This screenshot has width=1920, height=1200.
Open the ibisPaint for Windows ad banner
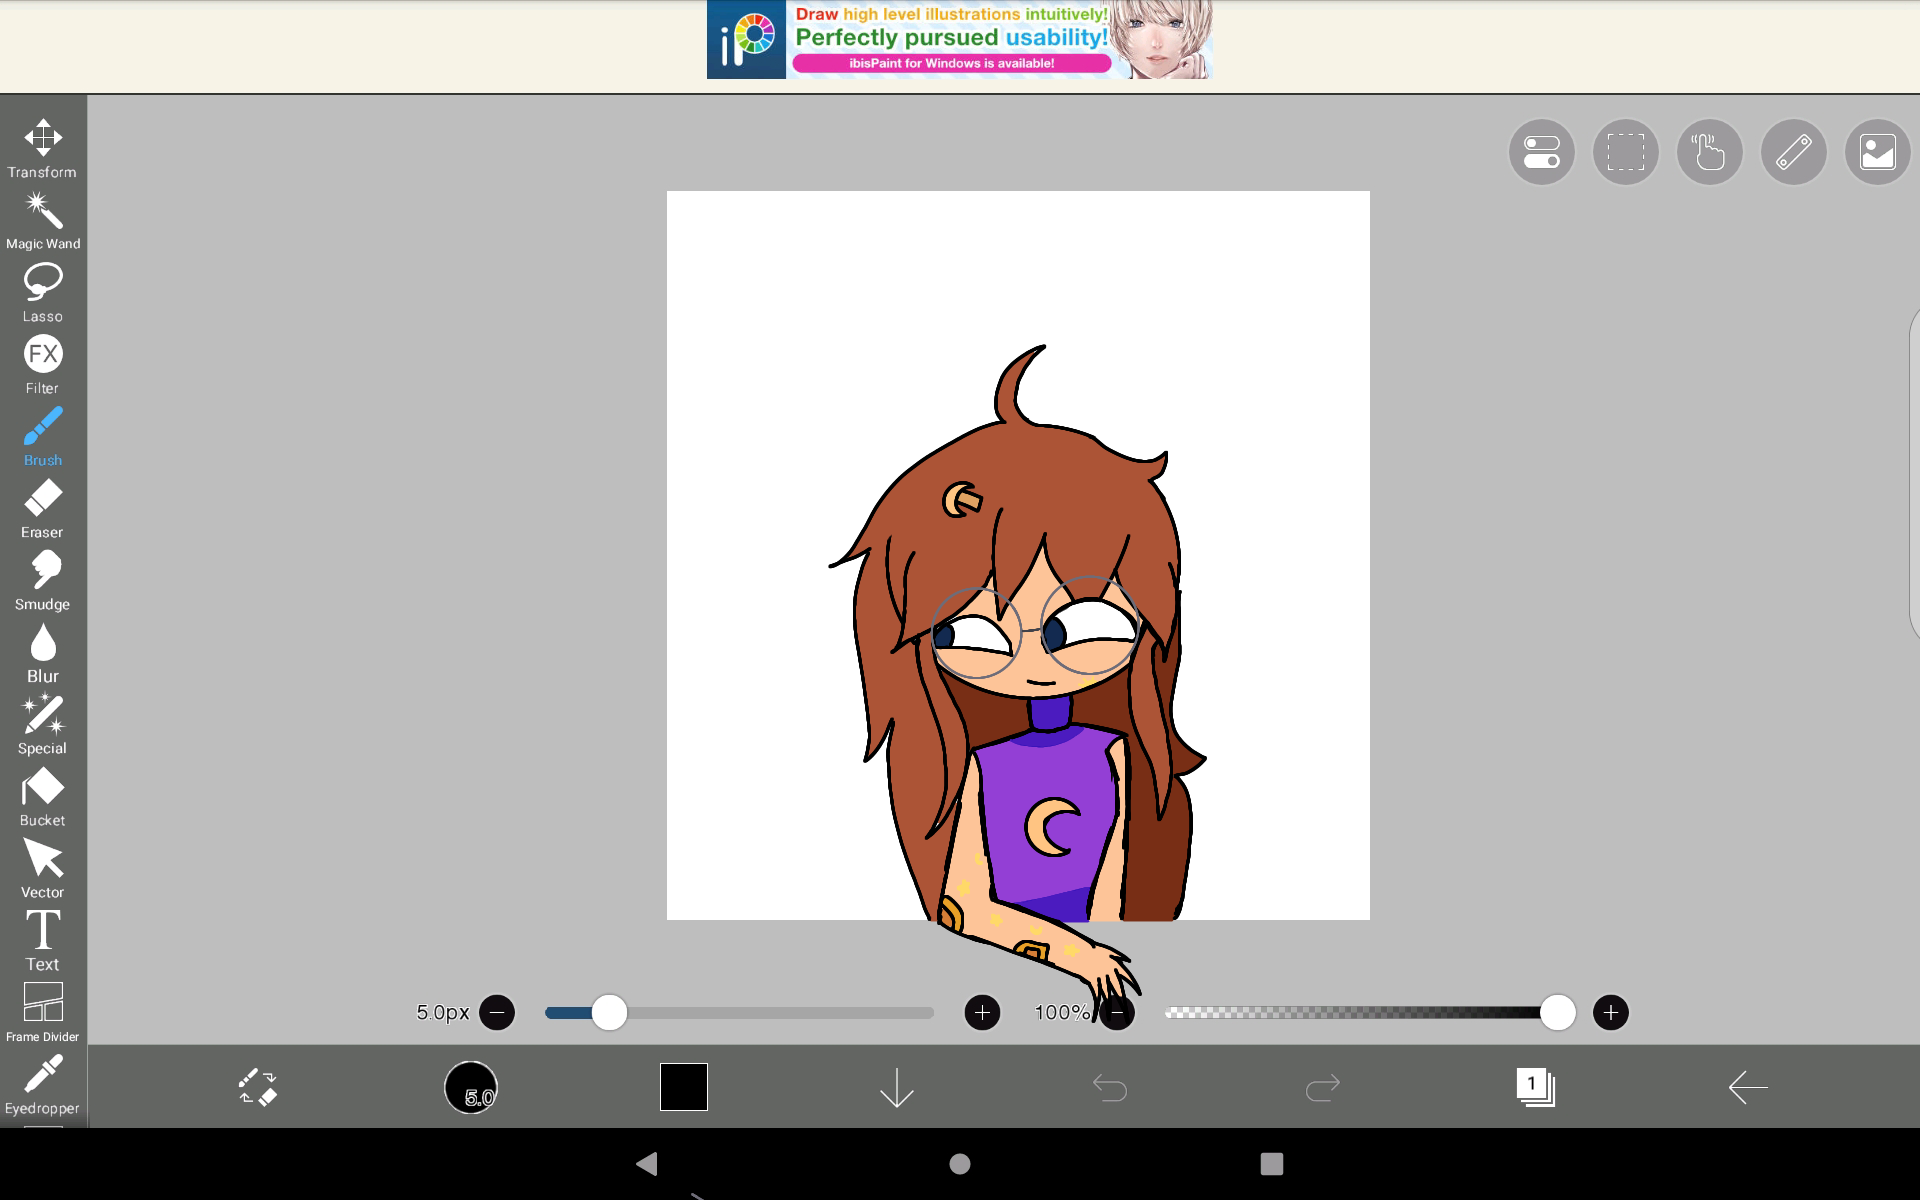(x=960, y=40)
